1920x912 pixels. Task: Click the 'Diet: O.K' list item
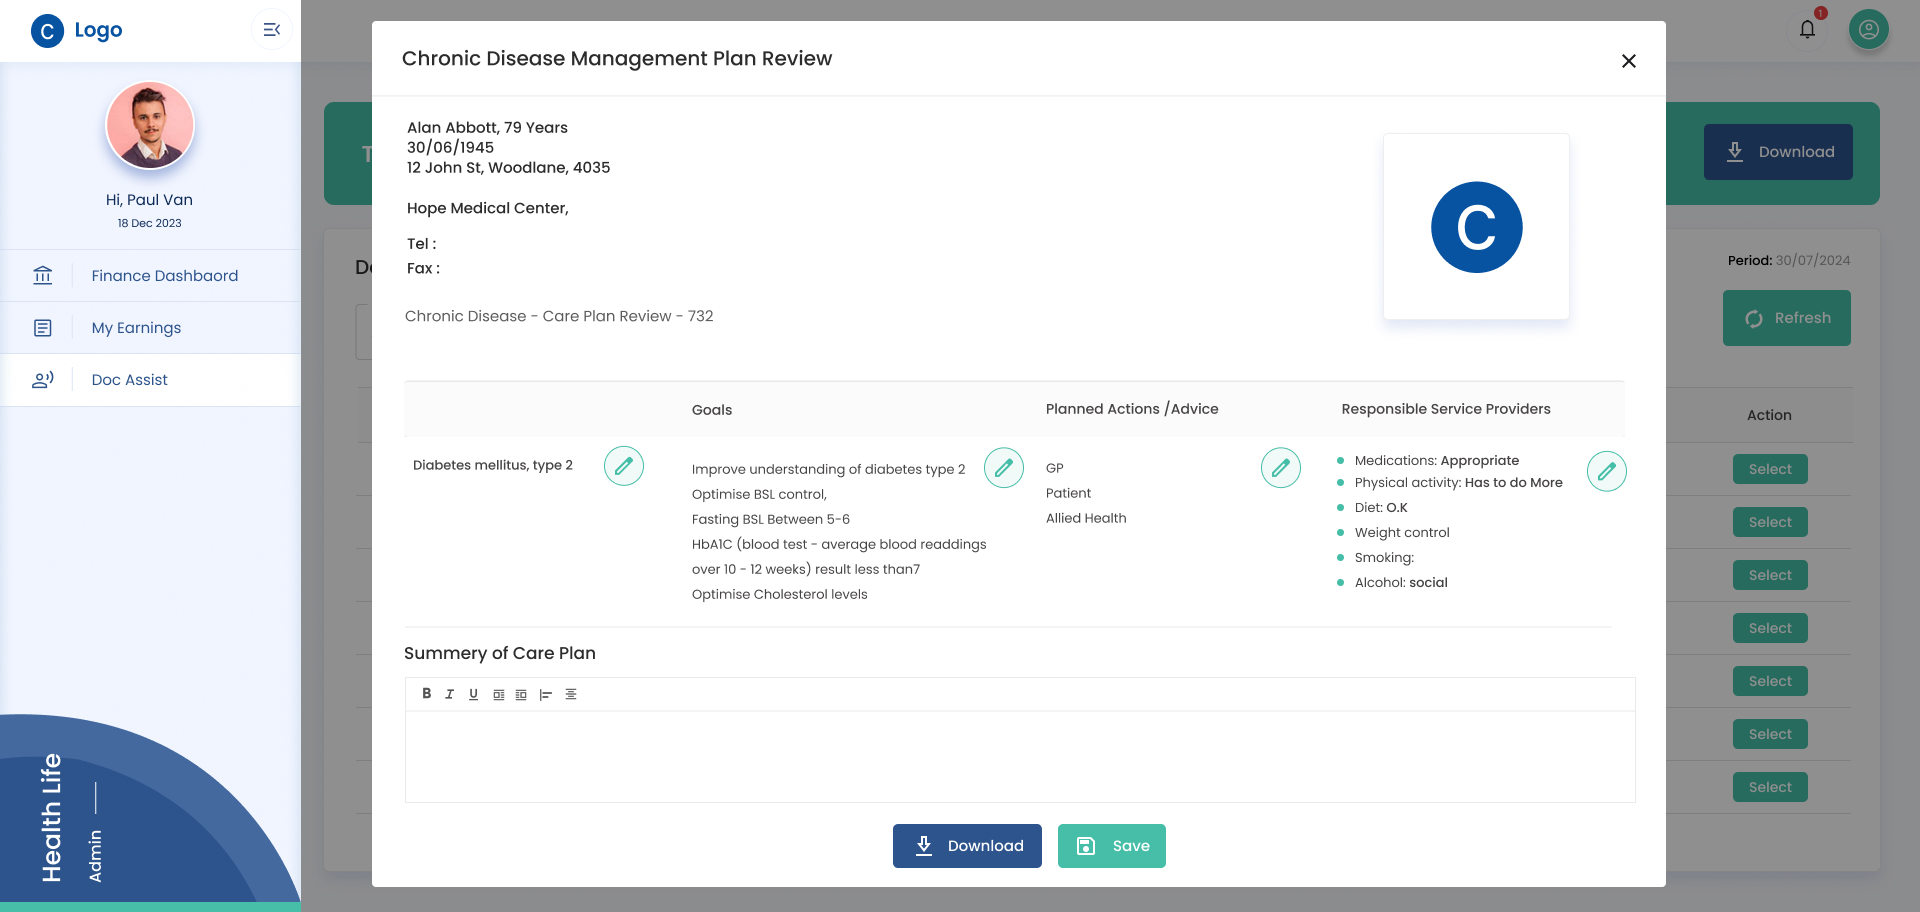click(x=1381, y=508)
